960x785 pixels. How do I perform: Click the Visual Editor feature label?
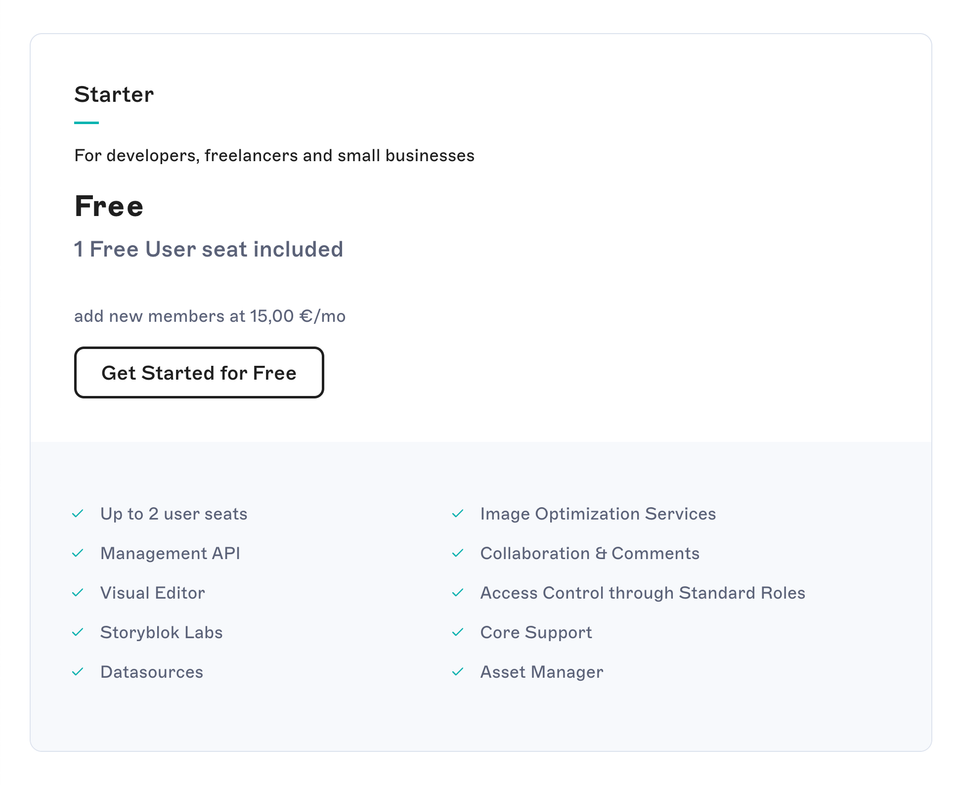(x=152, y=592)
